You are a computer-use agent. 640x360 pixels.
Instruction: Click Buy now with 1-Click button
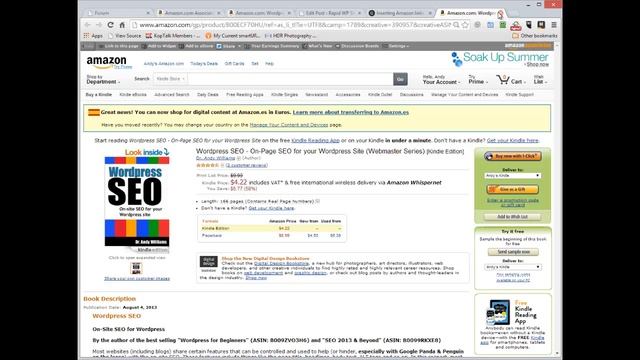pyautogui.click(x=513, y=156)
